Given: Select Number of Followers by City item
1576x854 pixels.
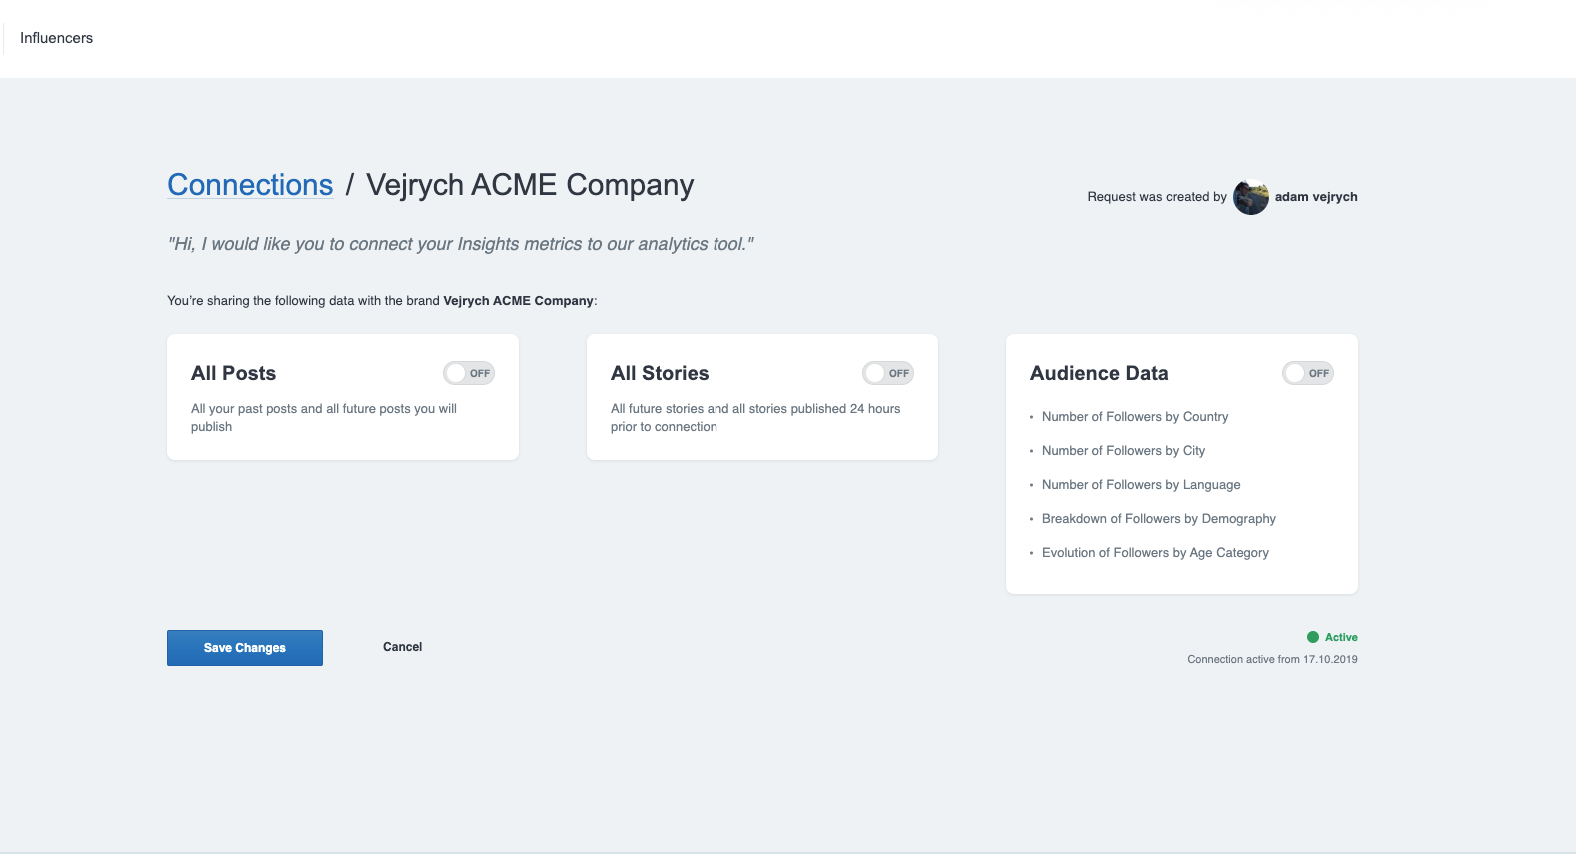Looking at the screenshot, I should [x=1123, y=451].
